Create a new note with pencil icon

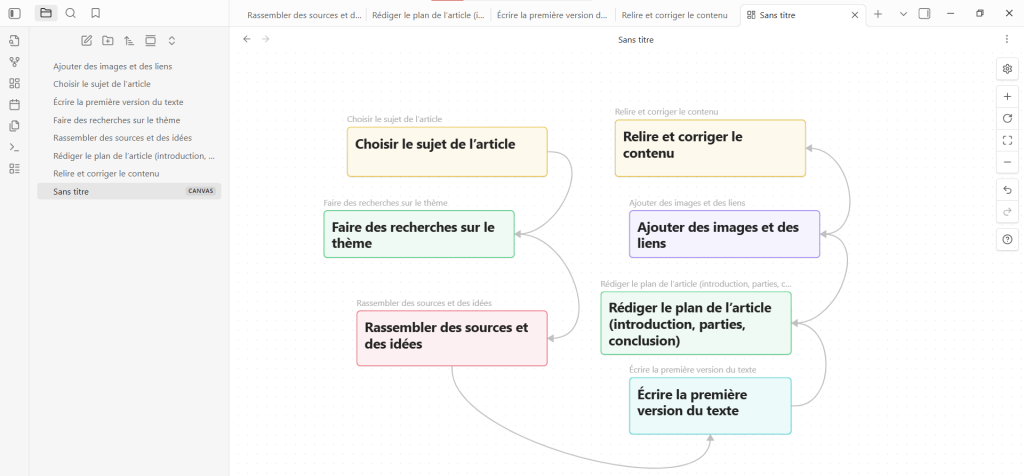click(86, 41)
